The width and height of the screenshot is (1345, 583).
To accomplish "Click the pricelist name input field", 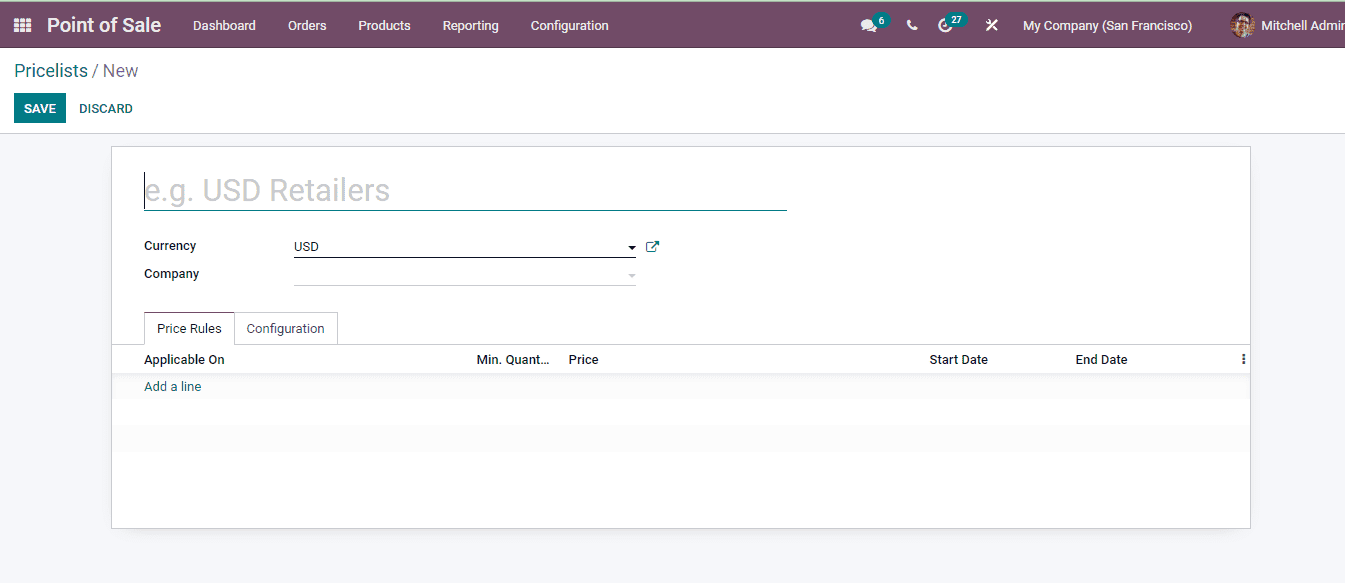I will (465, 190).
